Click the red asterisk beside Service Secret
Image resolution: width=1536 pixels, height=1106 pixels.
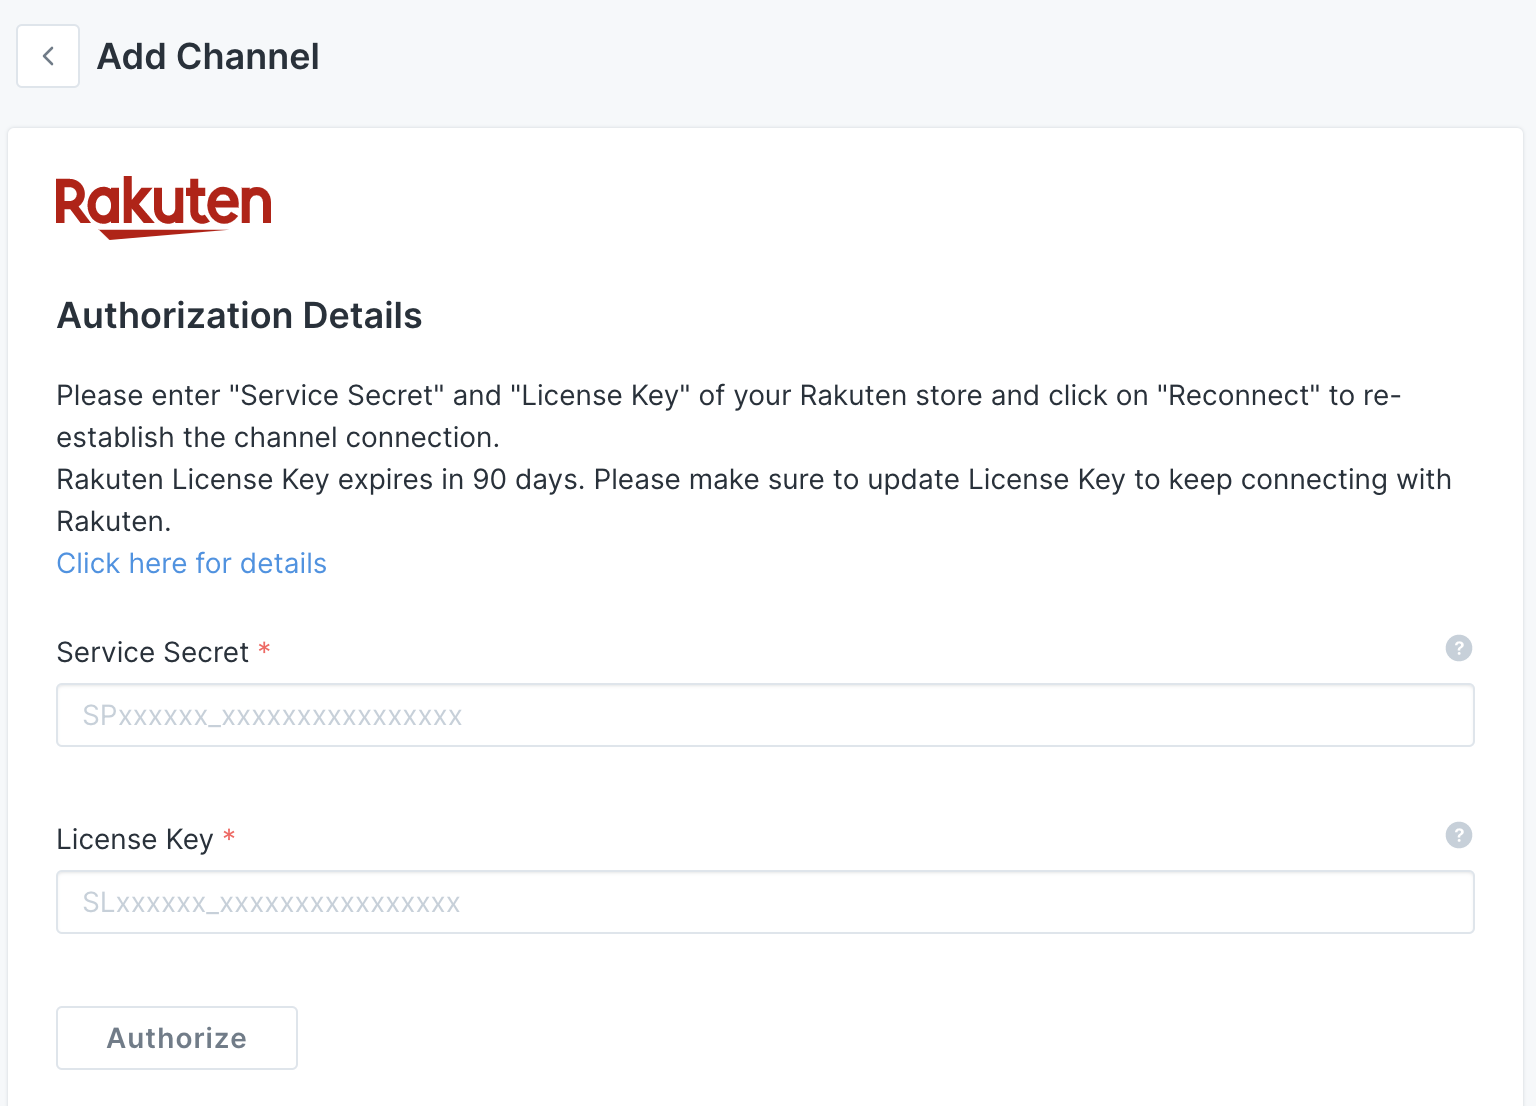[264, 650]
